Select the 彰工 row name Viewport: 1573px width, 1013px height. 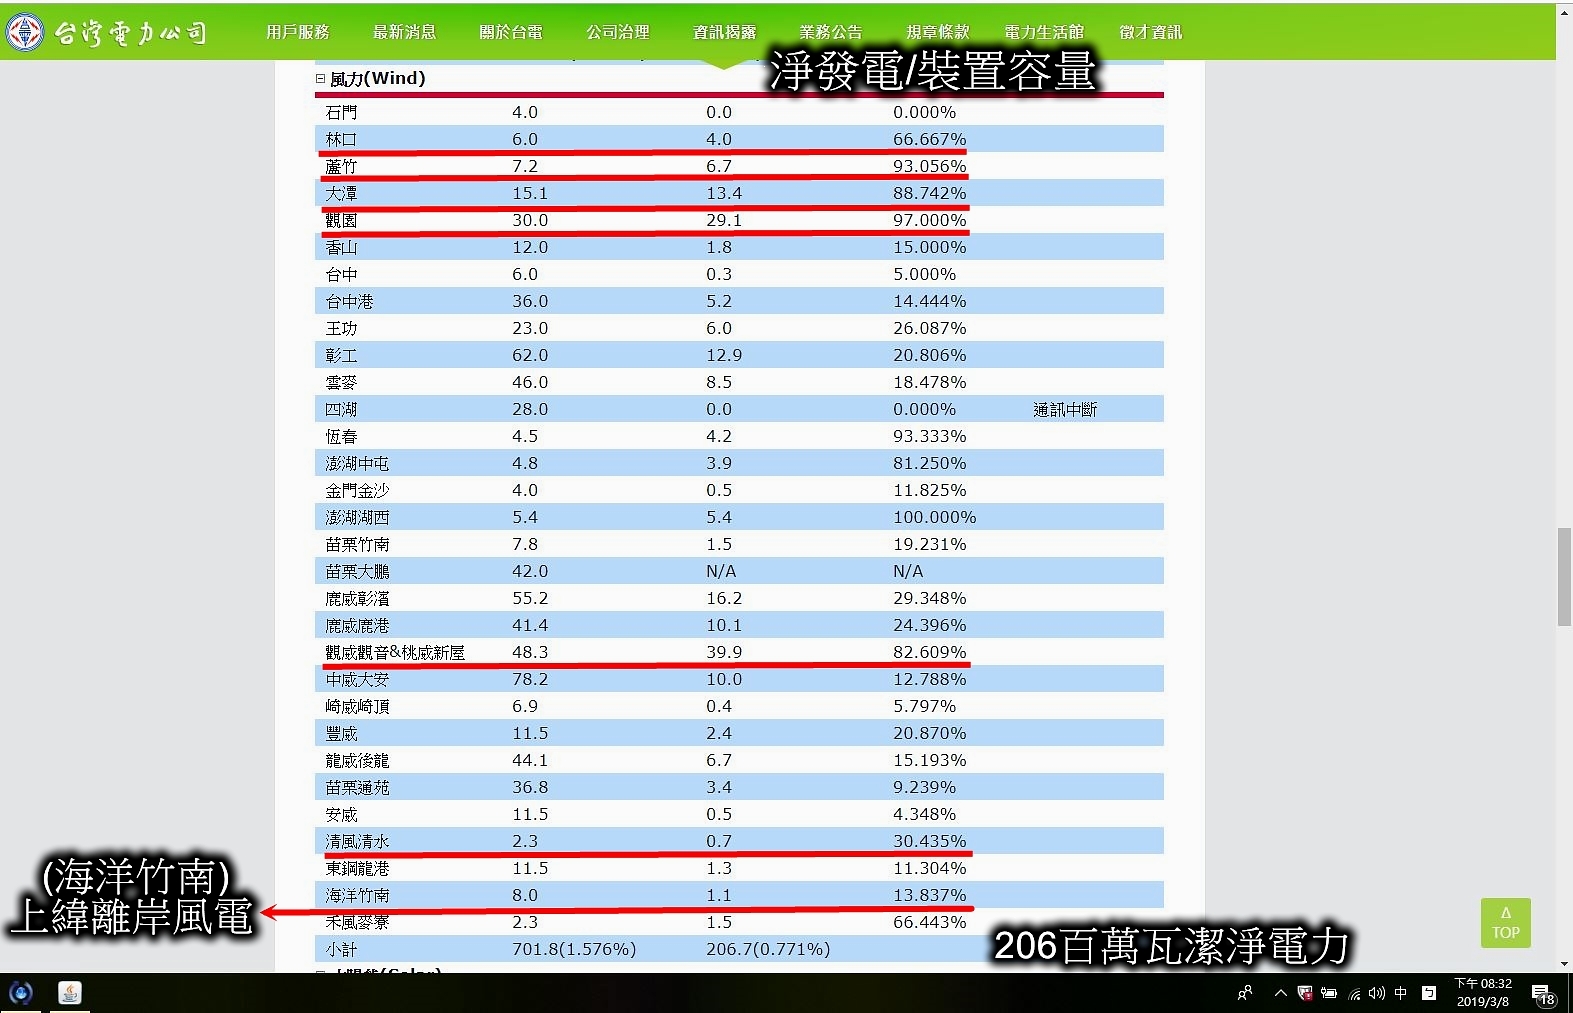(341, 355)
